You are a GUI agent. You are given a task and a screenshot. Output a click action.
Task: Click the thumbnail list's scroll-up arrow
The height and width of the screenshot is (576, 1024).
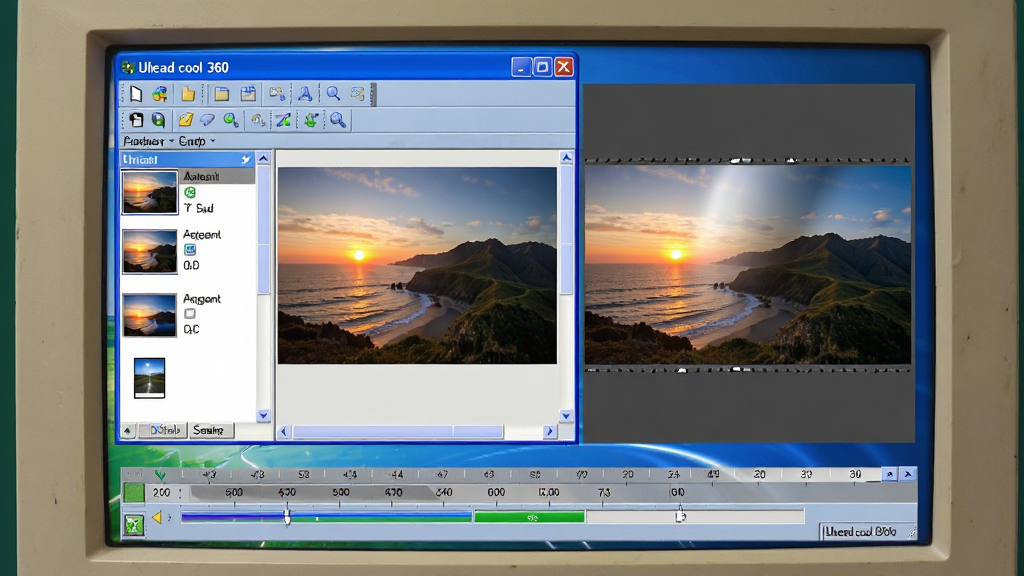[263, 158]
